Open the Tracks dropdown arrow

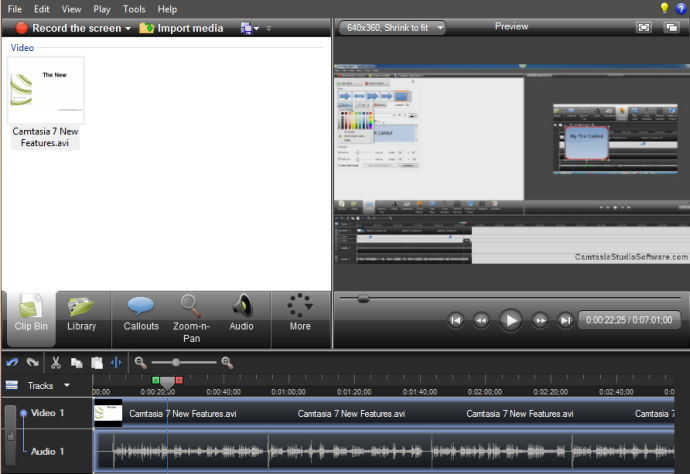pyautogui.click(x=67, y=385)
